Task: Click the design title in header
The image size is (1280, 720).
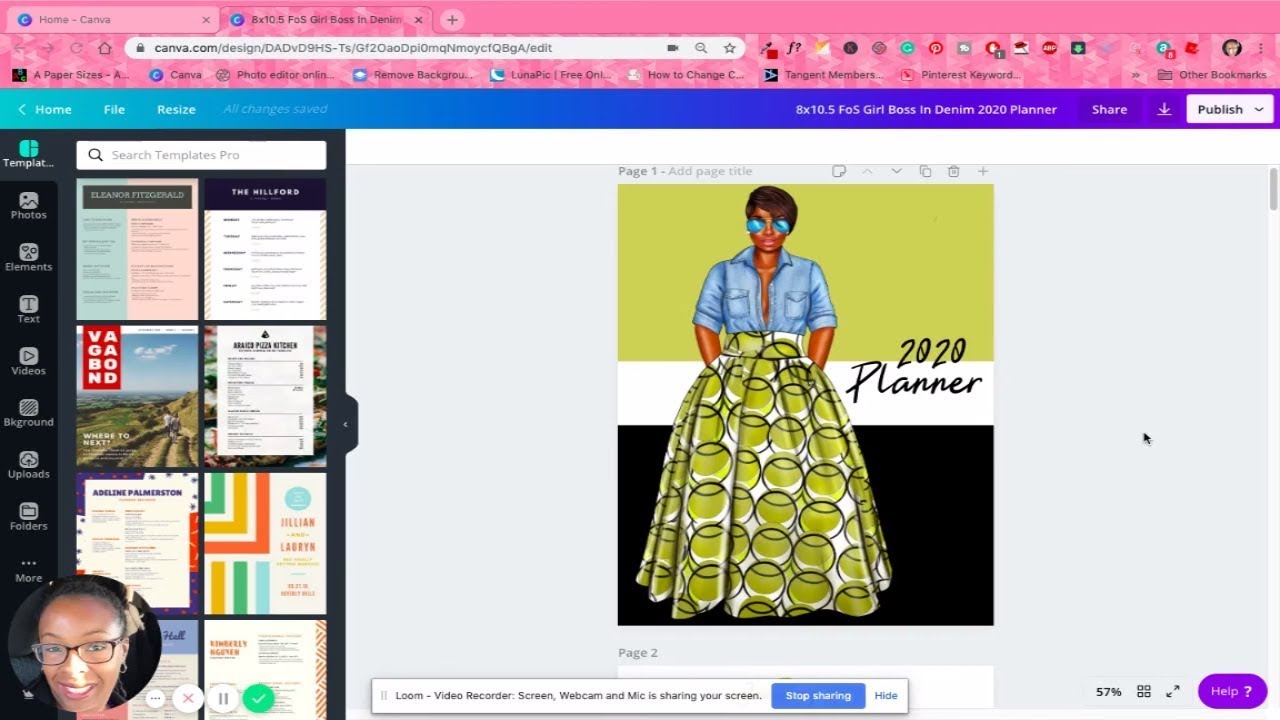Action: [x=926, y=109]
